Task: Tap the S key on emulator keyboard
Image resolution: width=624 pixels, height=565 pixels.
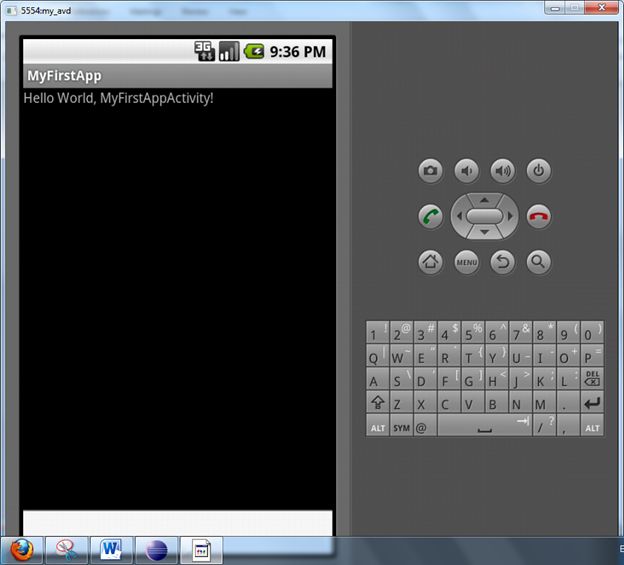Action: coord(402,379)
